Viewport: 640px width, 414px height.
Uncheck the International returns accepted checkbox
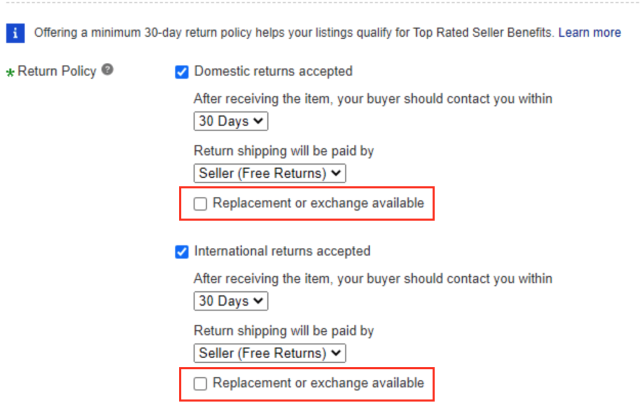coord(182,252)
